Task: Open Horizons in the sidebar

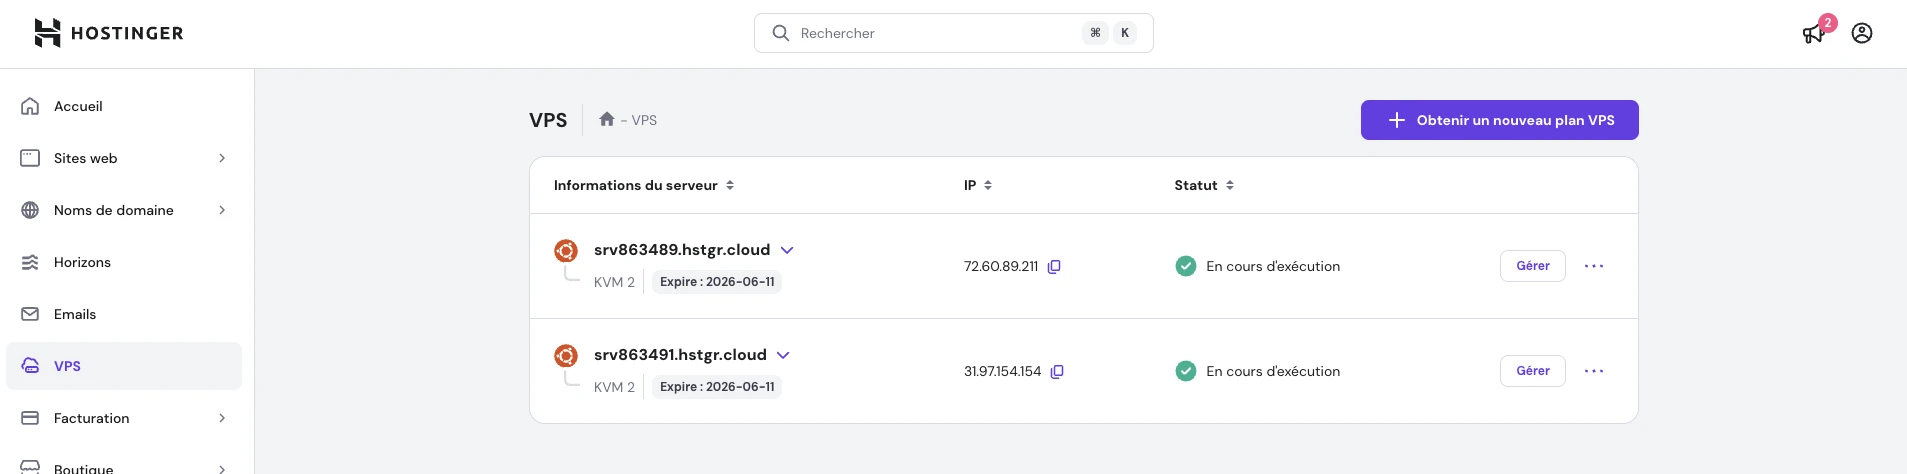Action: point(82,262)
